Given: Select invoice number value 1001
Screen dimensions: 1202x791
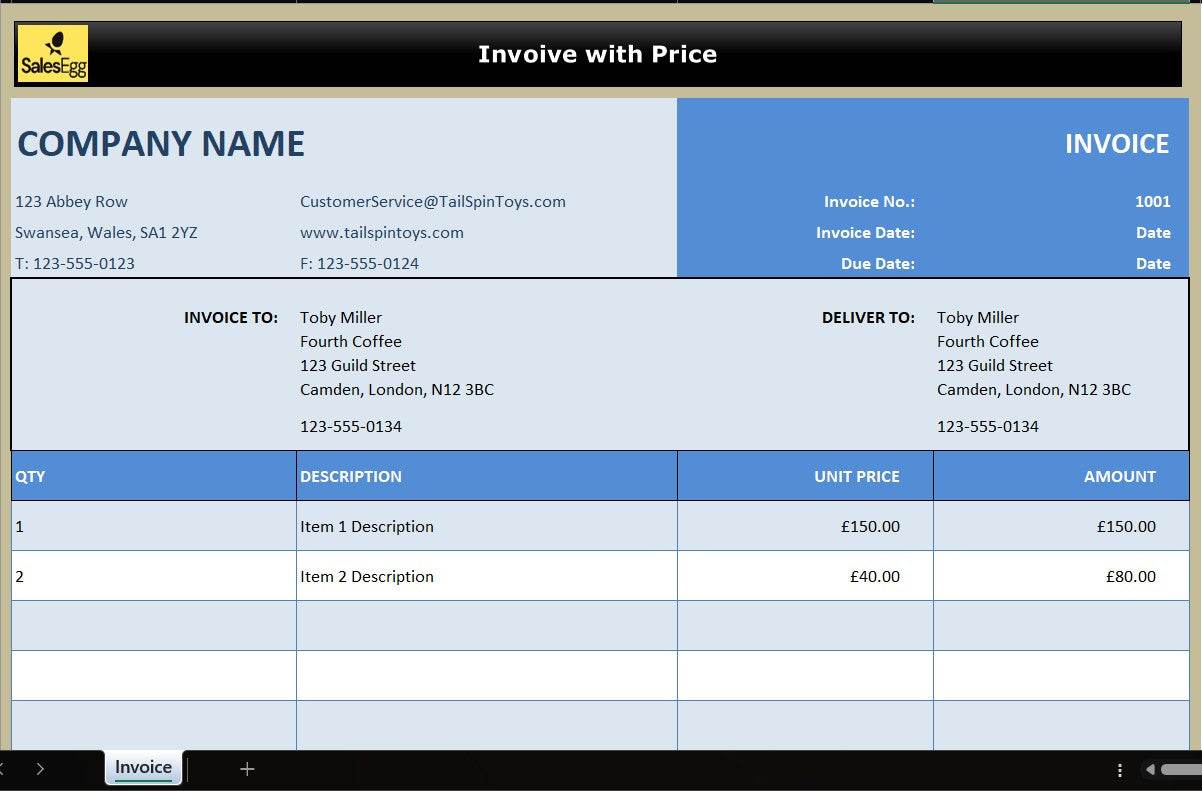Looking at the screenshot, I should pyautogui.click(x=1152, y=201).
